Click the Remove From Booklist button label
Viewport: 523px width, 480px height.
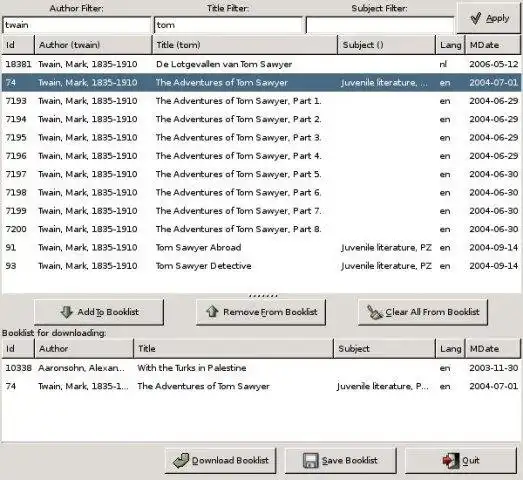point(270,312)
